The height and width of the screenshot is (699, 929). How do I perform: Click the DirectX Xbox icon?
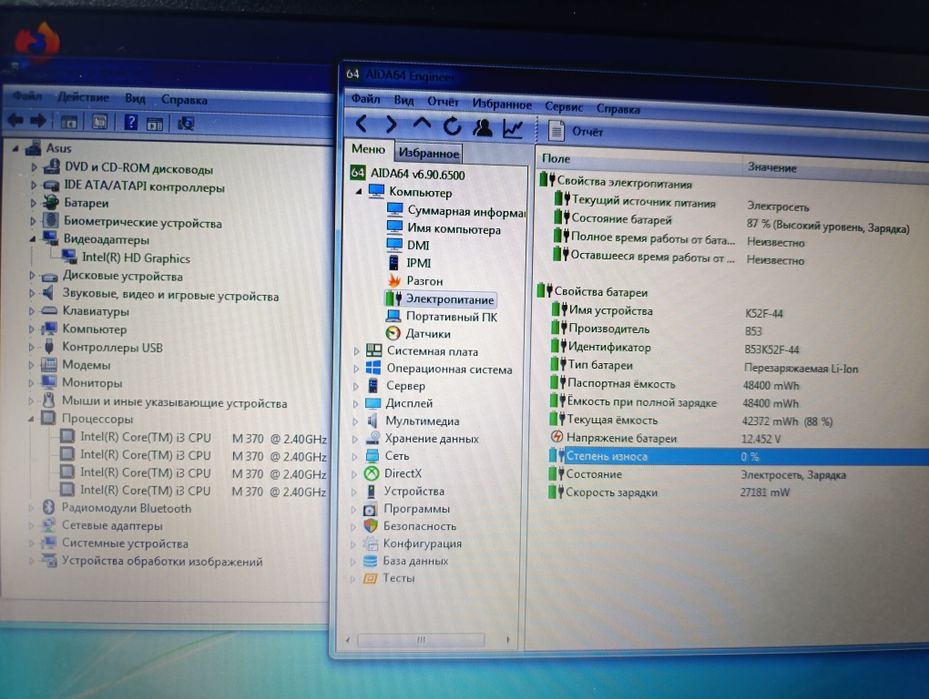pos(371,473)
